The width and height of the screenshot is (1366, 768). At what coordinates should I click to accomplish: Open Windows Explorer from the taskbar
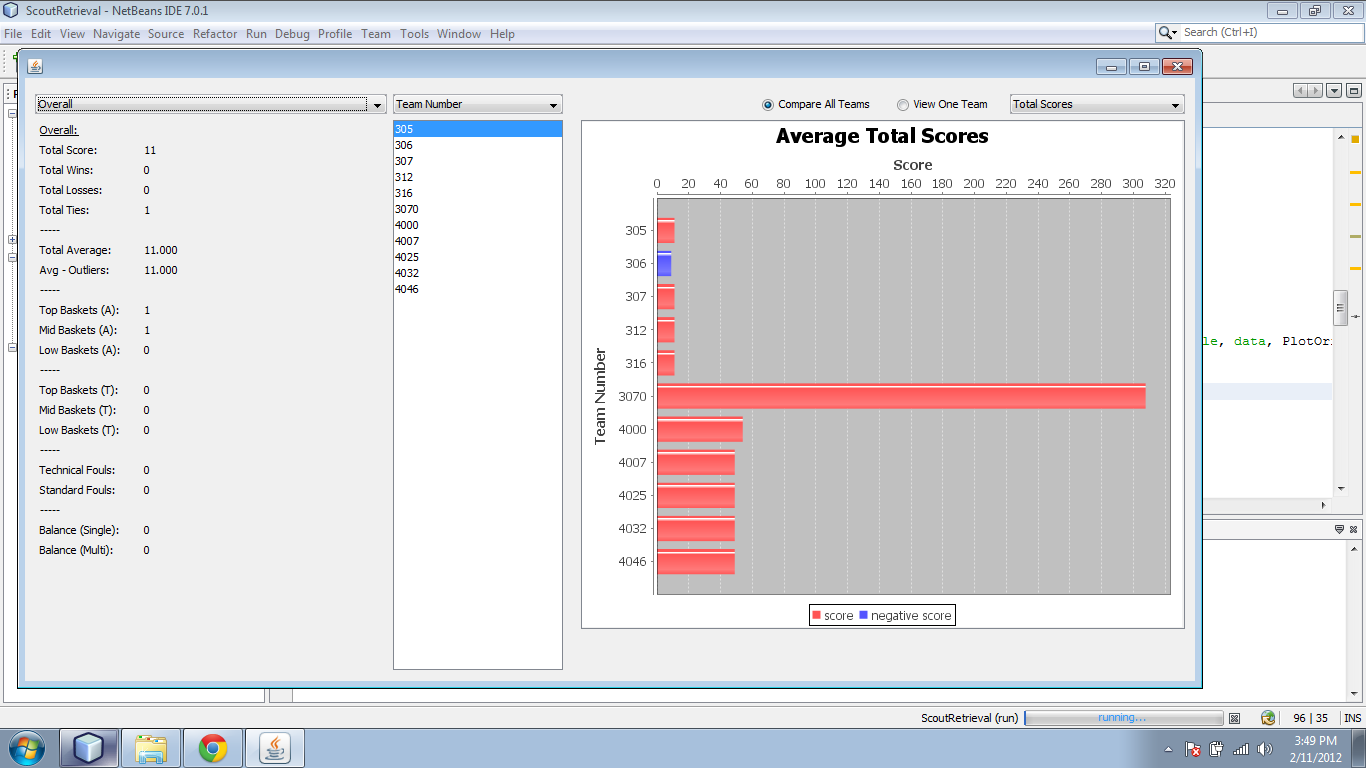(152, 748)
